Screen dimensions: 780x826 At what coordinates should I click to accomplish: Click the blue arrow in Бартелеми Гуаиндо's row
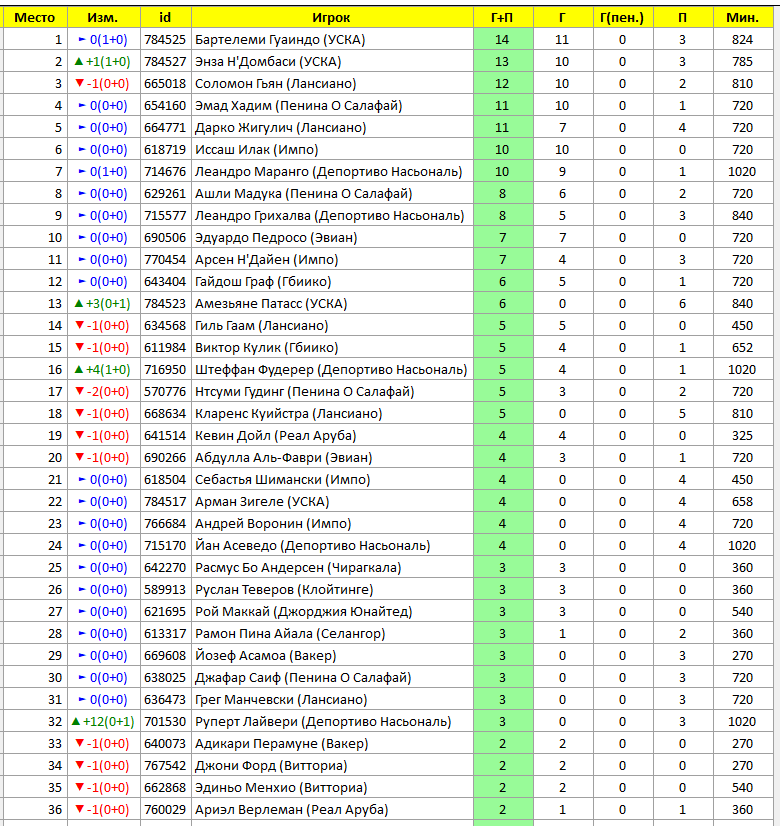coord(82,40)
